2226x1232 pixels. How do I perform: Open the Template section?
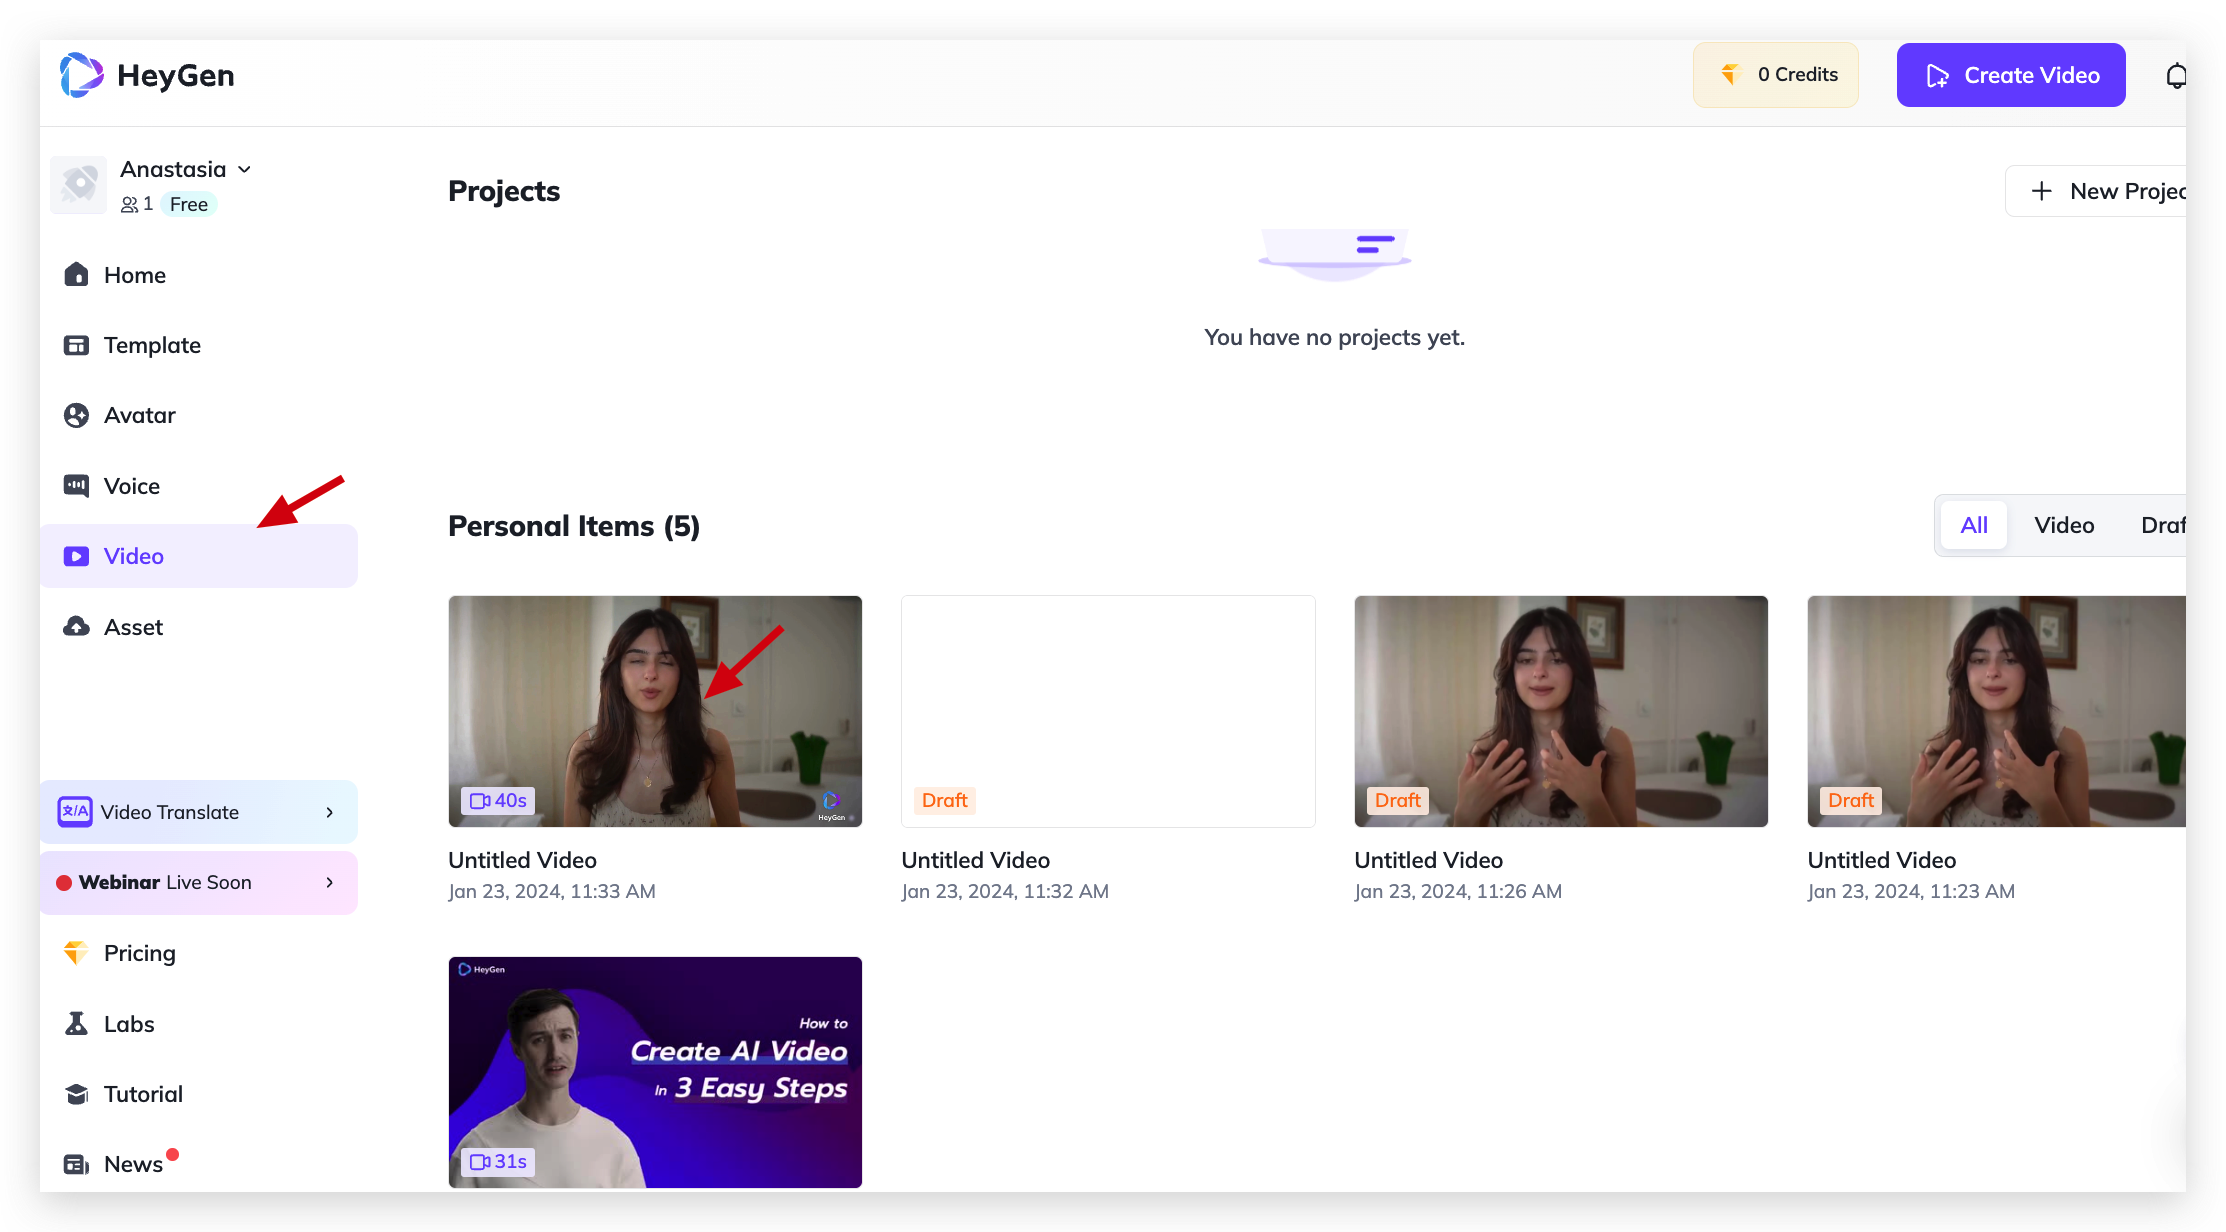[151, 345]
